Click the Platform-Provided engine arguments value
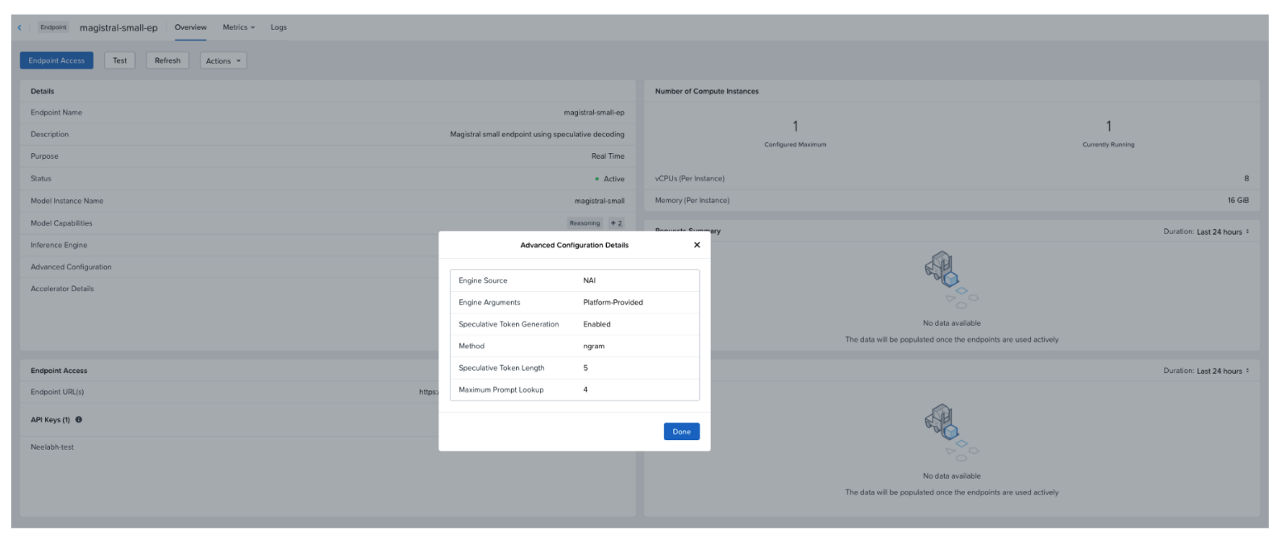1280x541 pixels. coord(613,302)
